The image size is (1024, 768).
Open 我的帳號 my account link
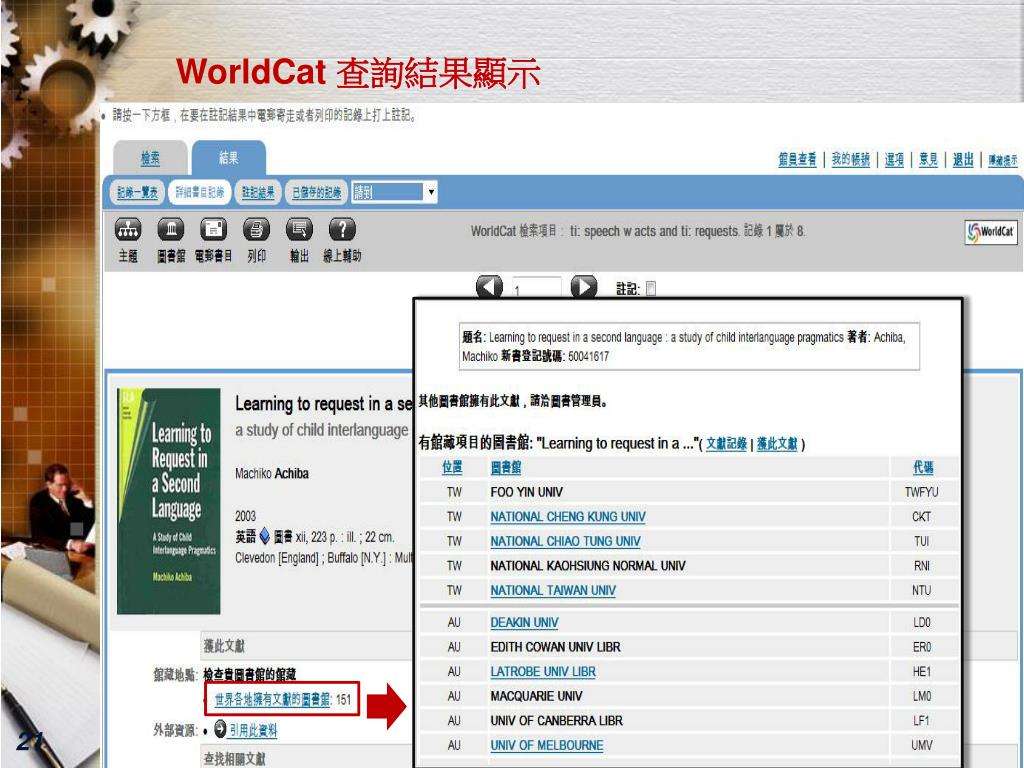tap(850, 159)
